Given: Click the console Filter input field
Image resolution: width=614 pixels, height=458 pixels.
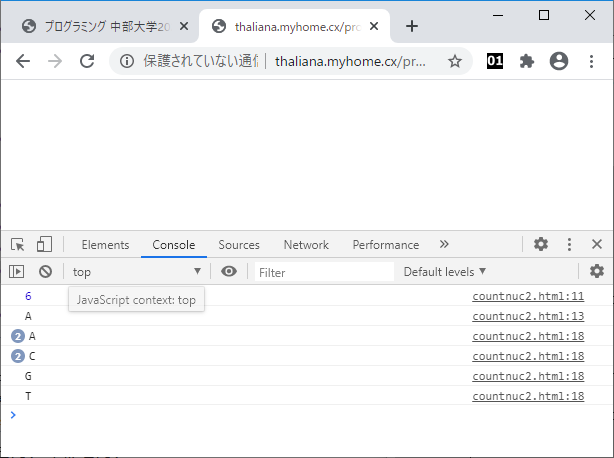Looking at the screenshot, I should click(x=323, y=272).
